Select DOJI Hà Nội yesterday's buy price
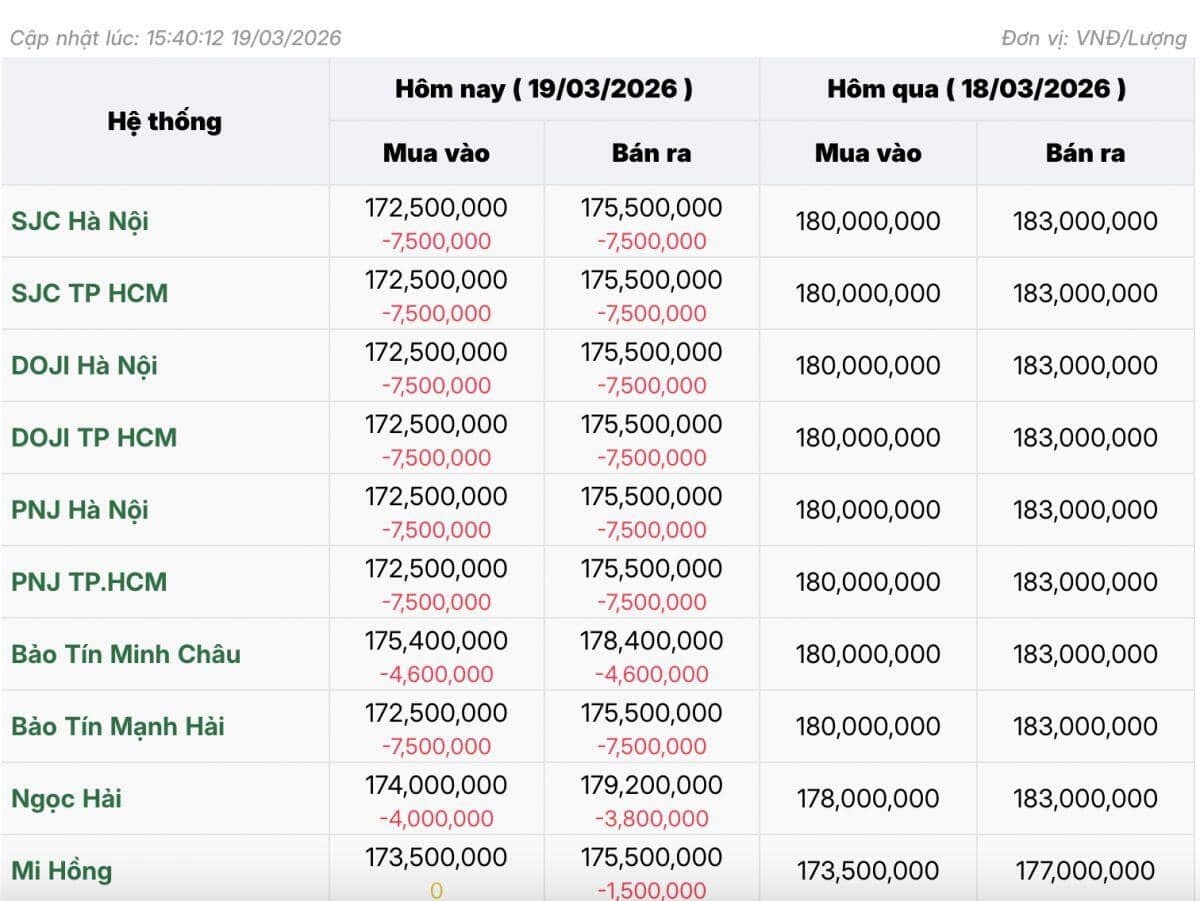The height and width of the screenshot is (901, 1200). (x=868, y=365)
